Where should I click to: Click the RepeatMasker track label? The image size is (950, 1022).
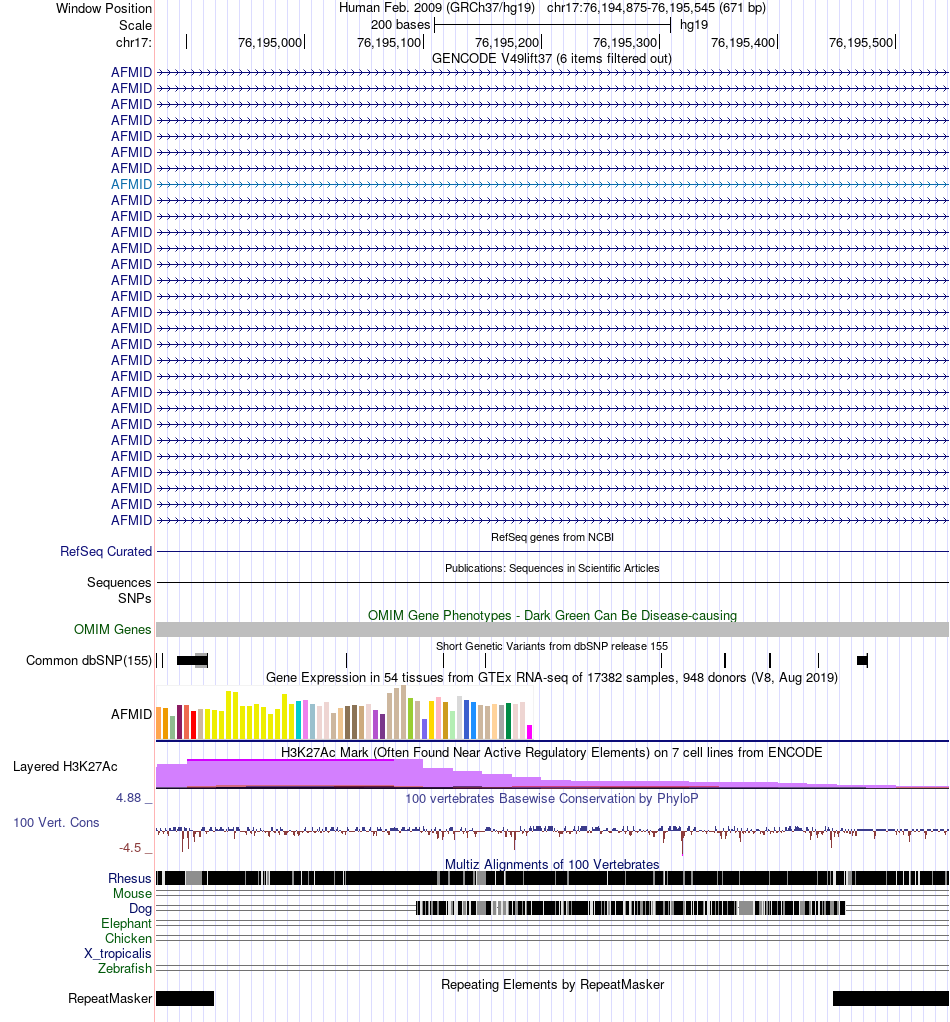(109, 999)
